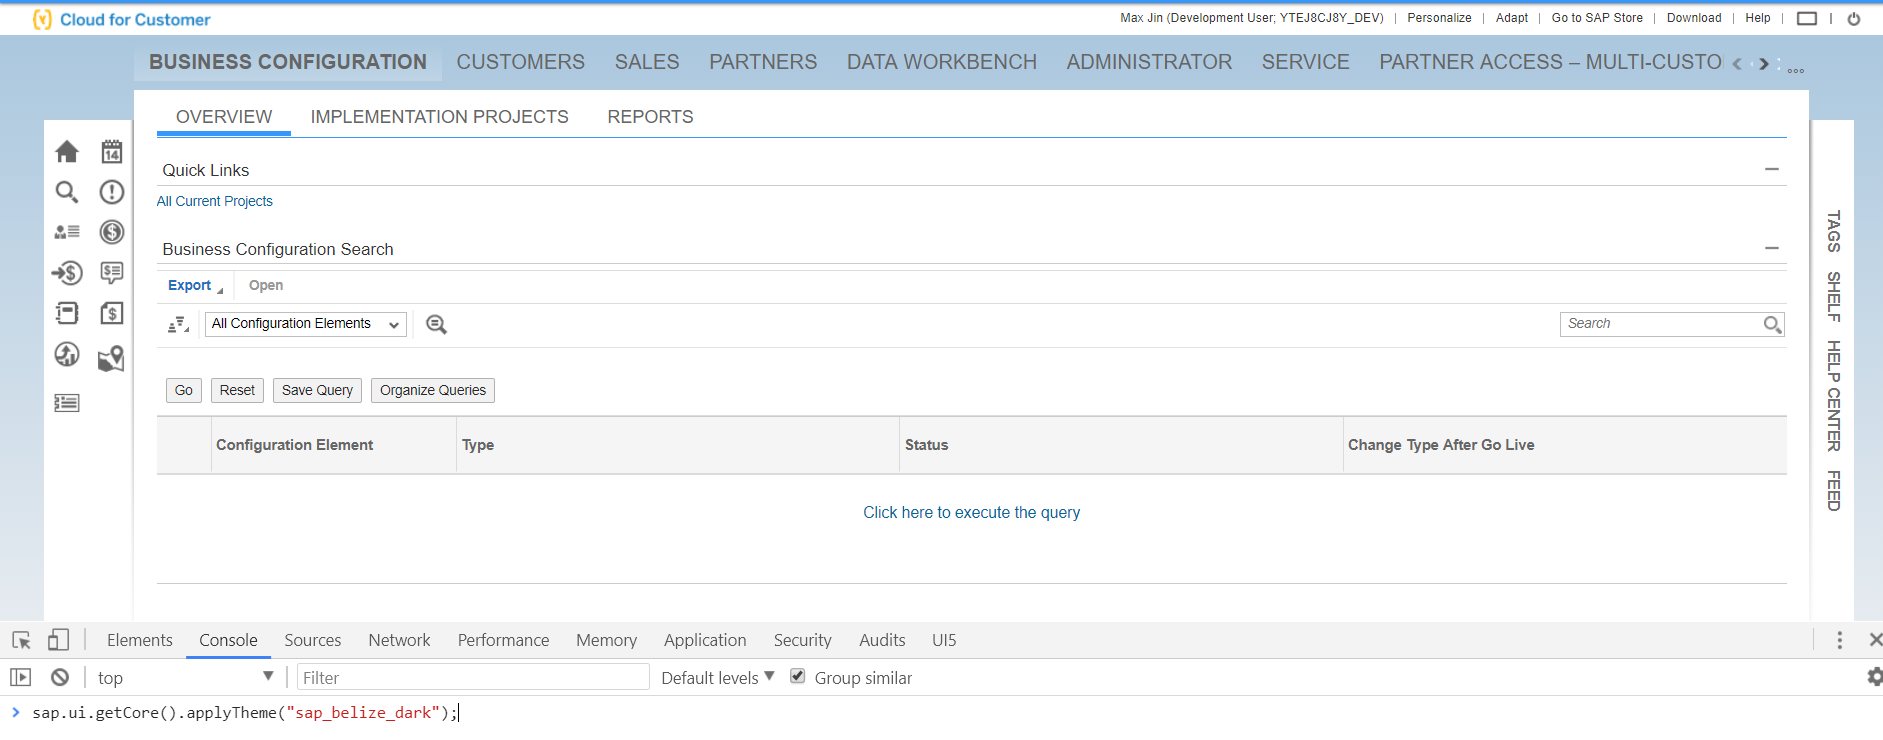
Task: Collapse the Business Configuration Search section
Action: 1772,248
